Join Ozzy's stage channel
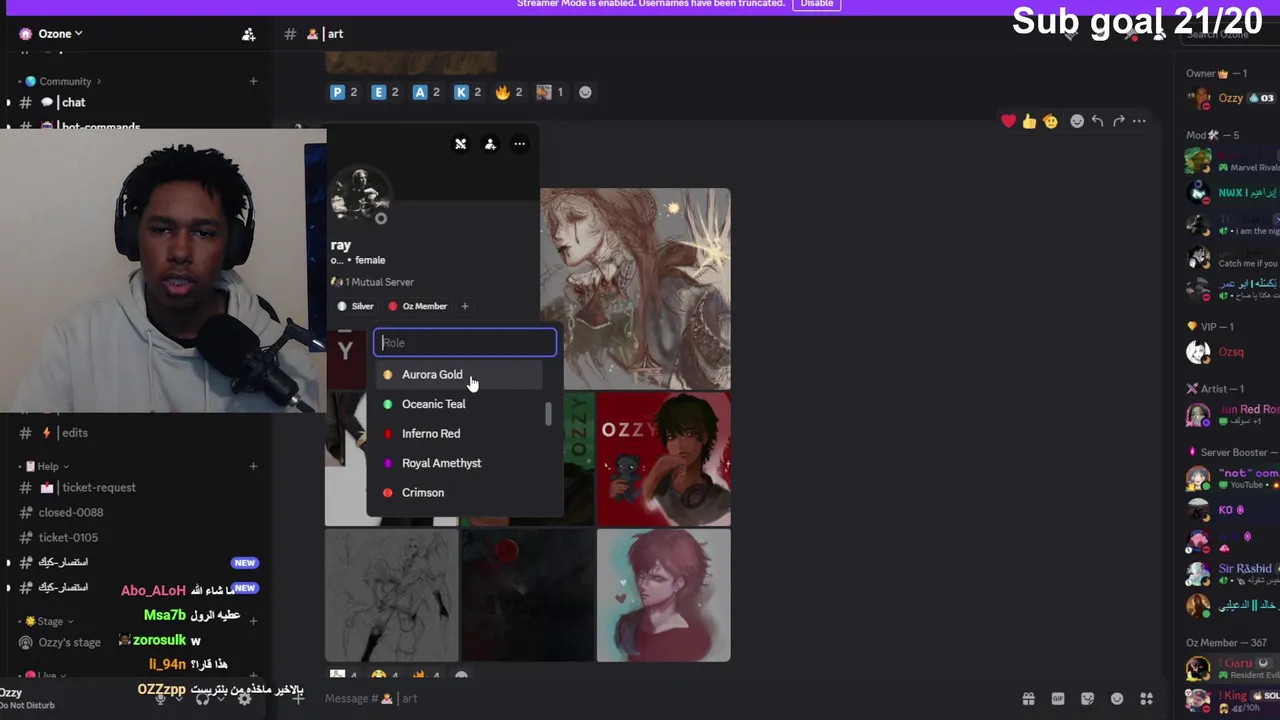Viewport: 1280px width, 720px height. [x=69, y=642]
